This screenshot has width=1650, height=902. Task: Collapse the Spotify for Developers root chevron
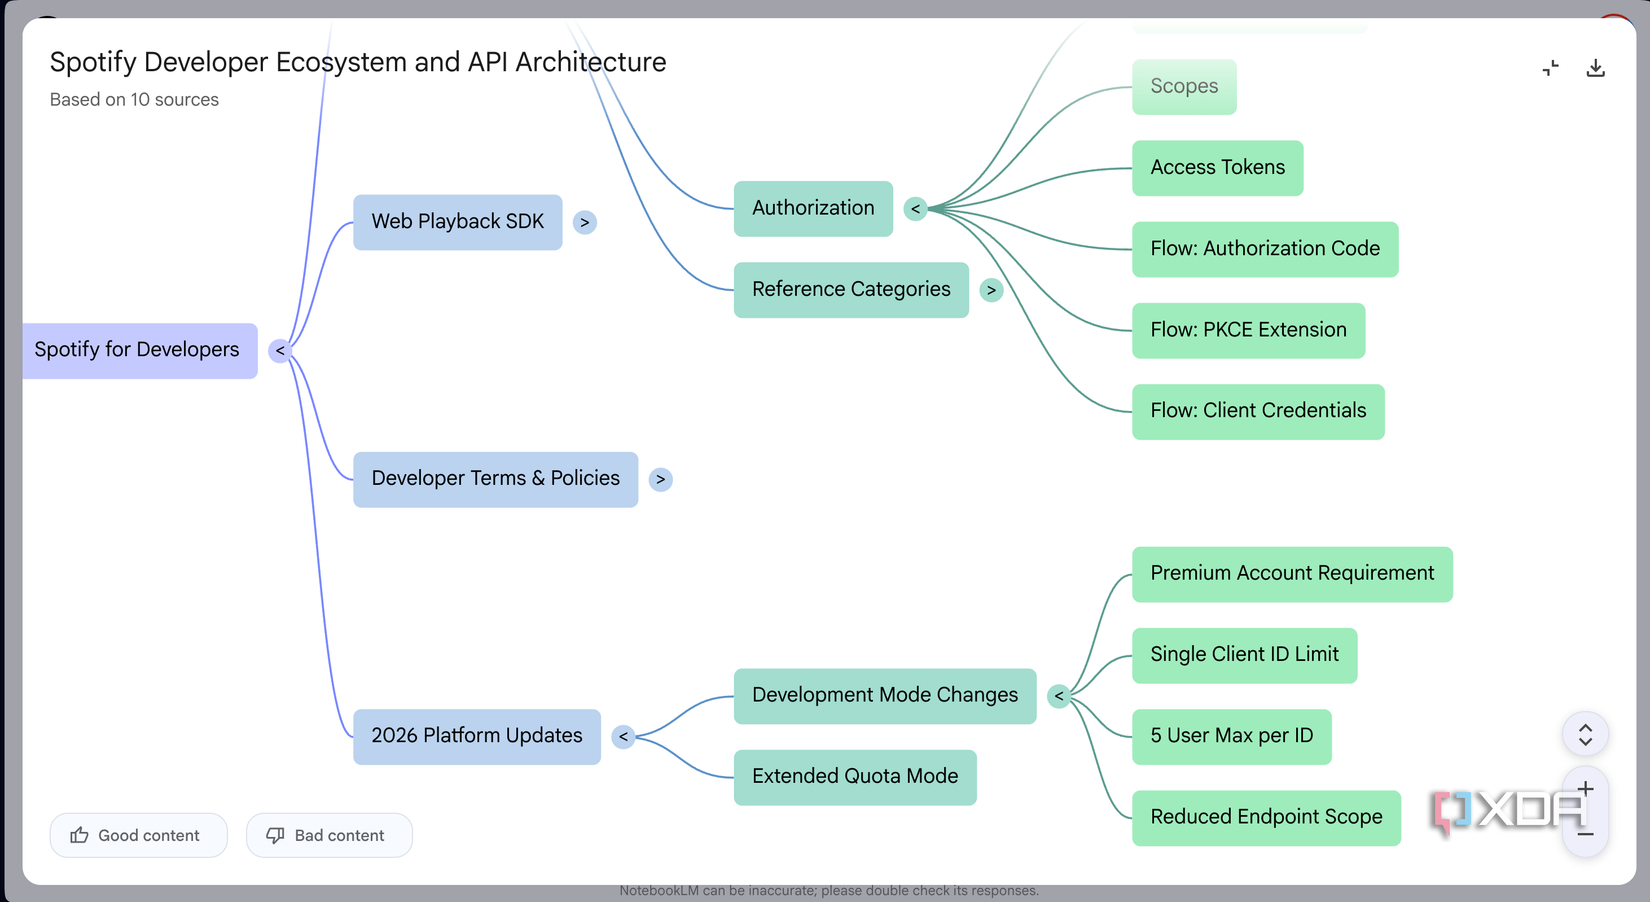(x=280, y=351)
